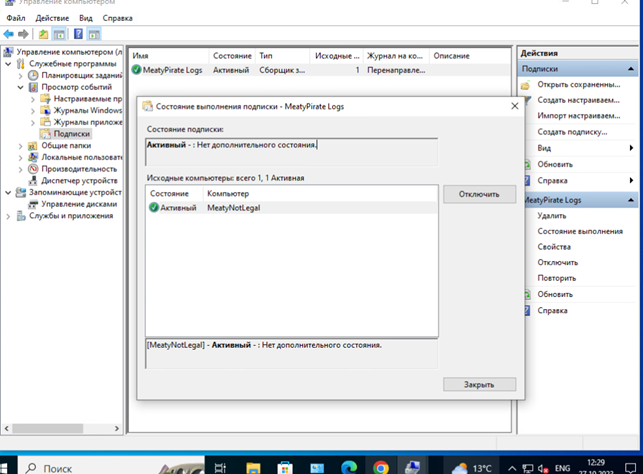Click Повторить in Actions pane

tap(556, 278)
